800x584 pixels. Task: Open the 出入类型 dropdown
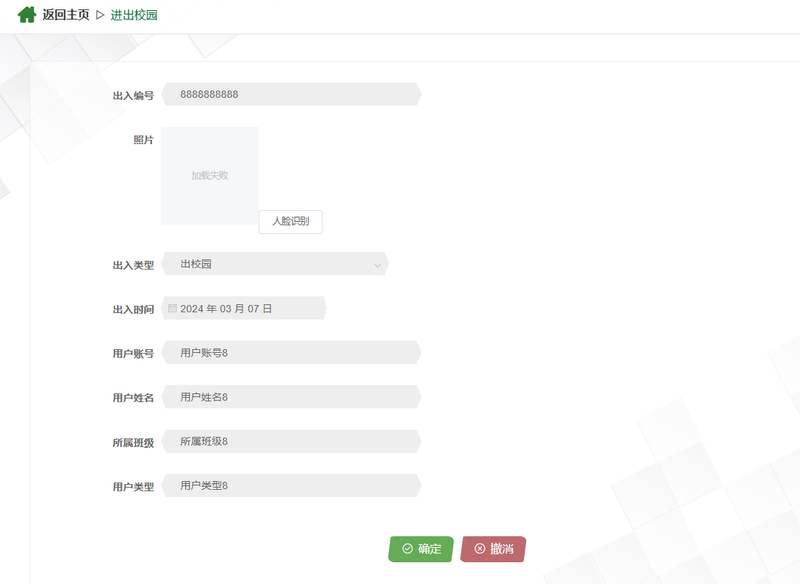(x=275, y=264)
